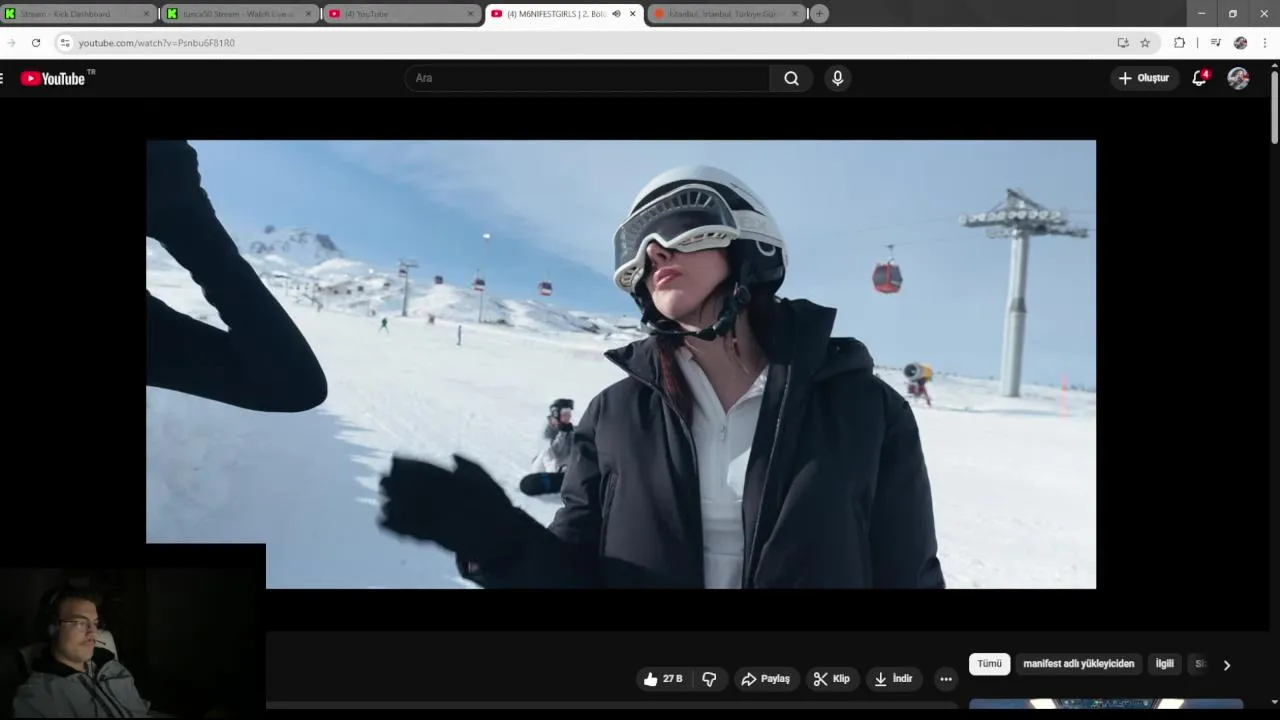
Task: Open media control icon in toolbar
Action: tap(1215, 43)
